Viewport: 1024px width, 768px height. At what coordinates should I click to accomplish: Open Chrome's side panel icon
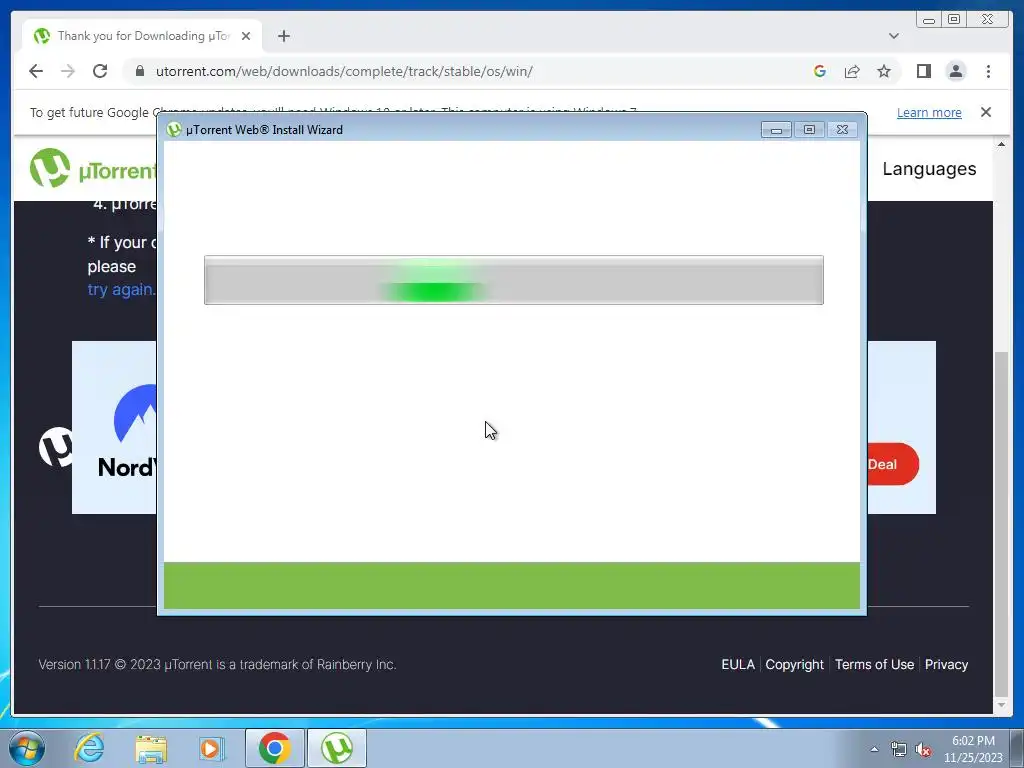923,71
